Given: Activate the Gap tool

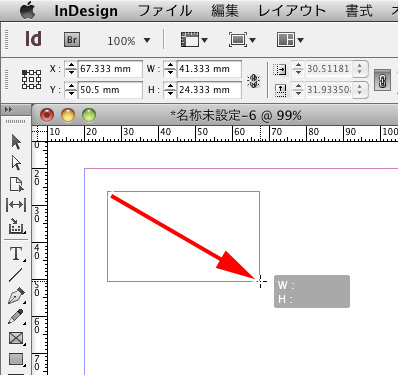Looking at the screenshot, I should (x=16, y=205).
